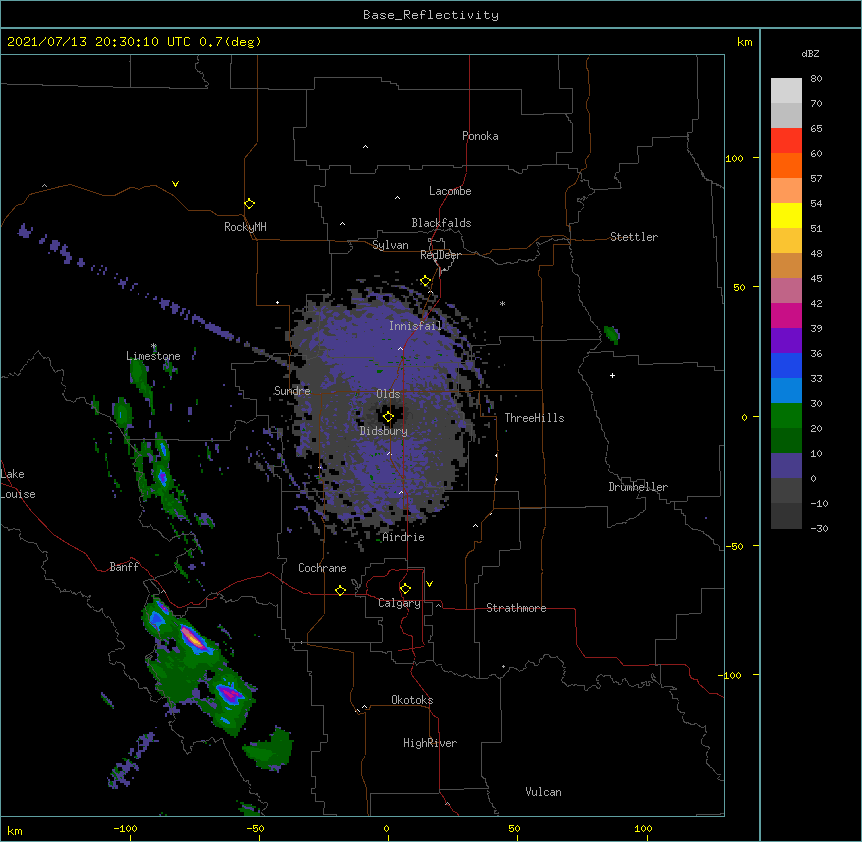Click the white plus marker west of Drumheller
862x842 pixels.
(612, 375)
